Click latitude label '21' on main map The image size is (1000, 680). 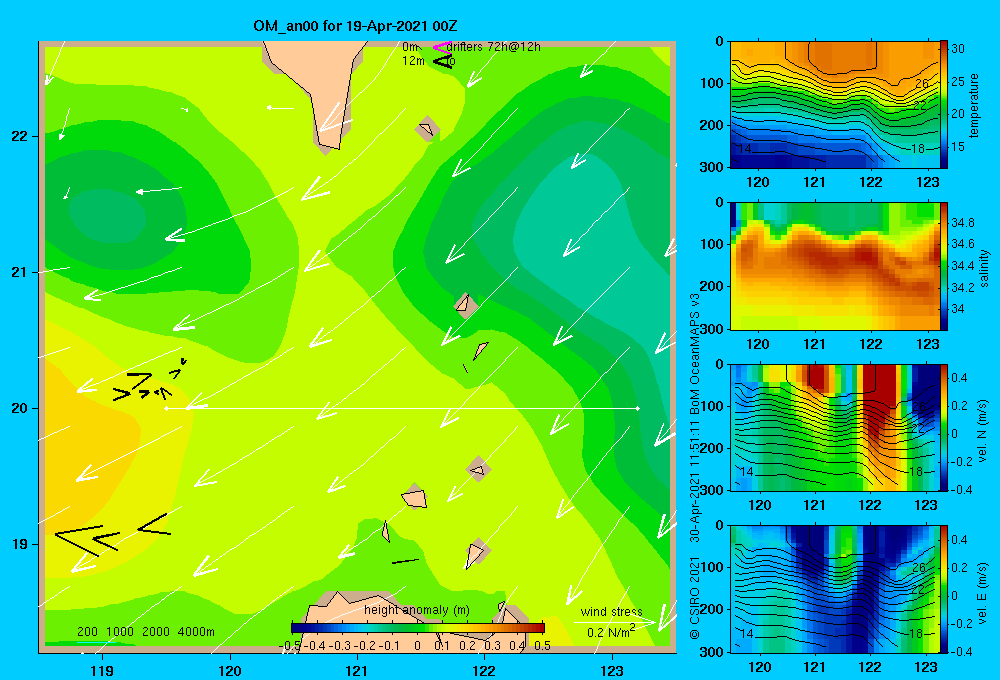coord(20,272)
